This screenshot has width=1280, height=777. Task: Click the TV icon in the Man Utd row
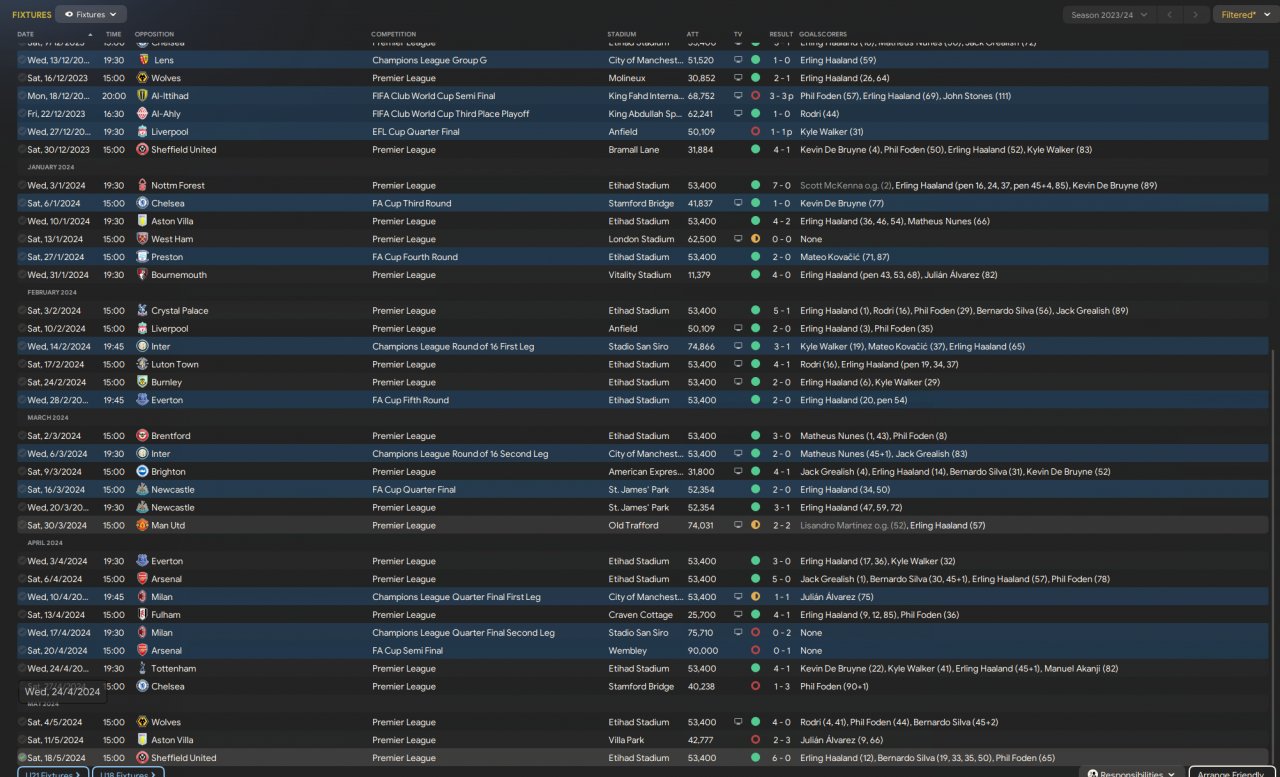click(738, 526)
